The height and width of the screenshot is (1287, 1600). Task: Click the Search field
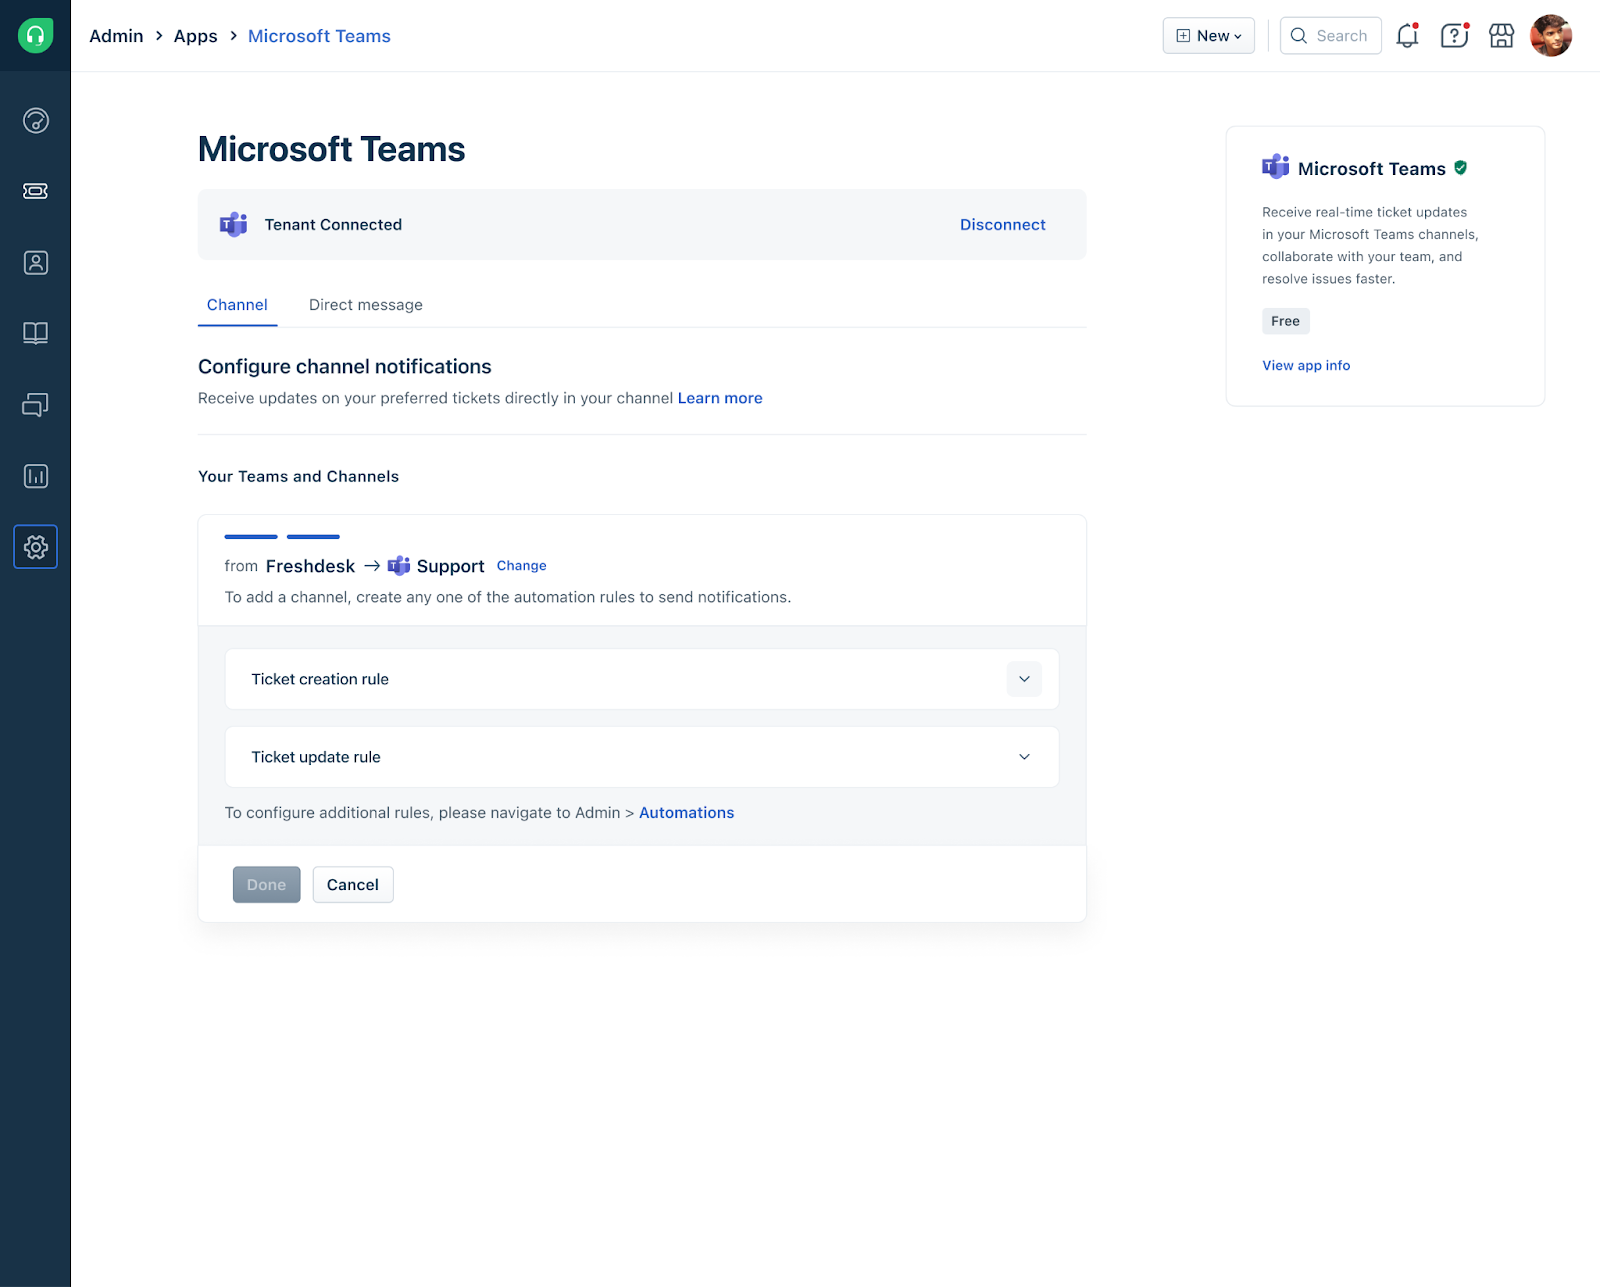1331,36
